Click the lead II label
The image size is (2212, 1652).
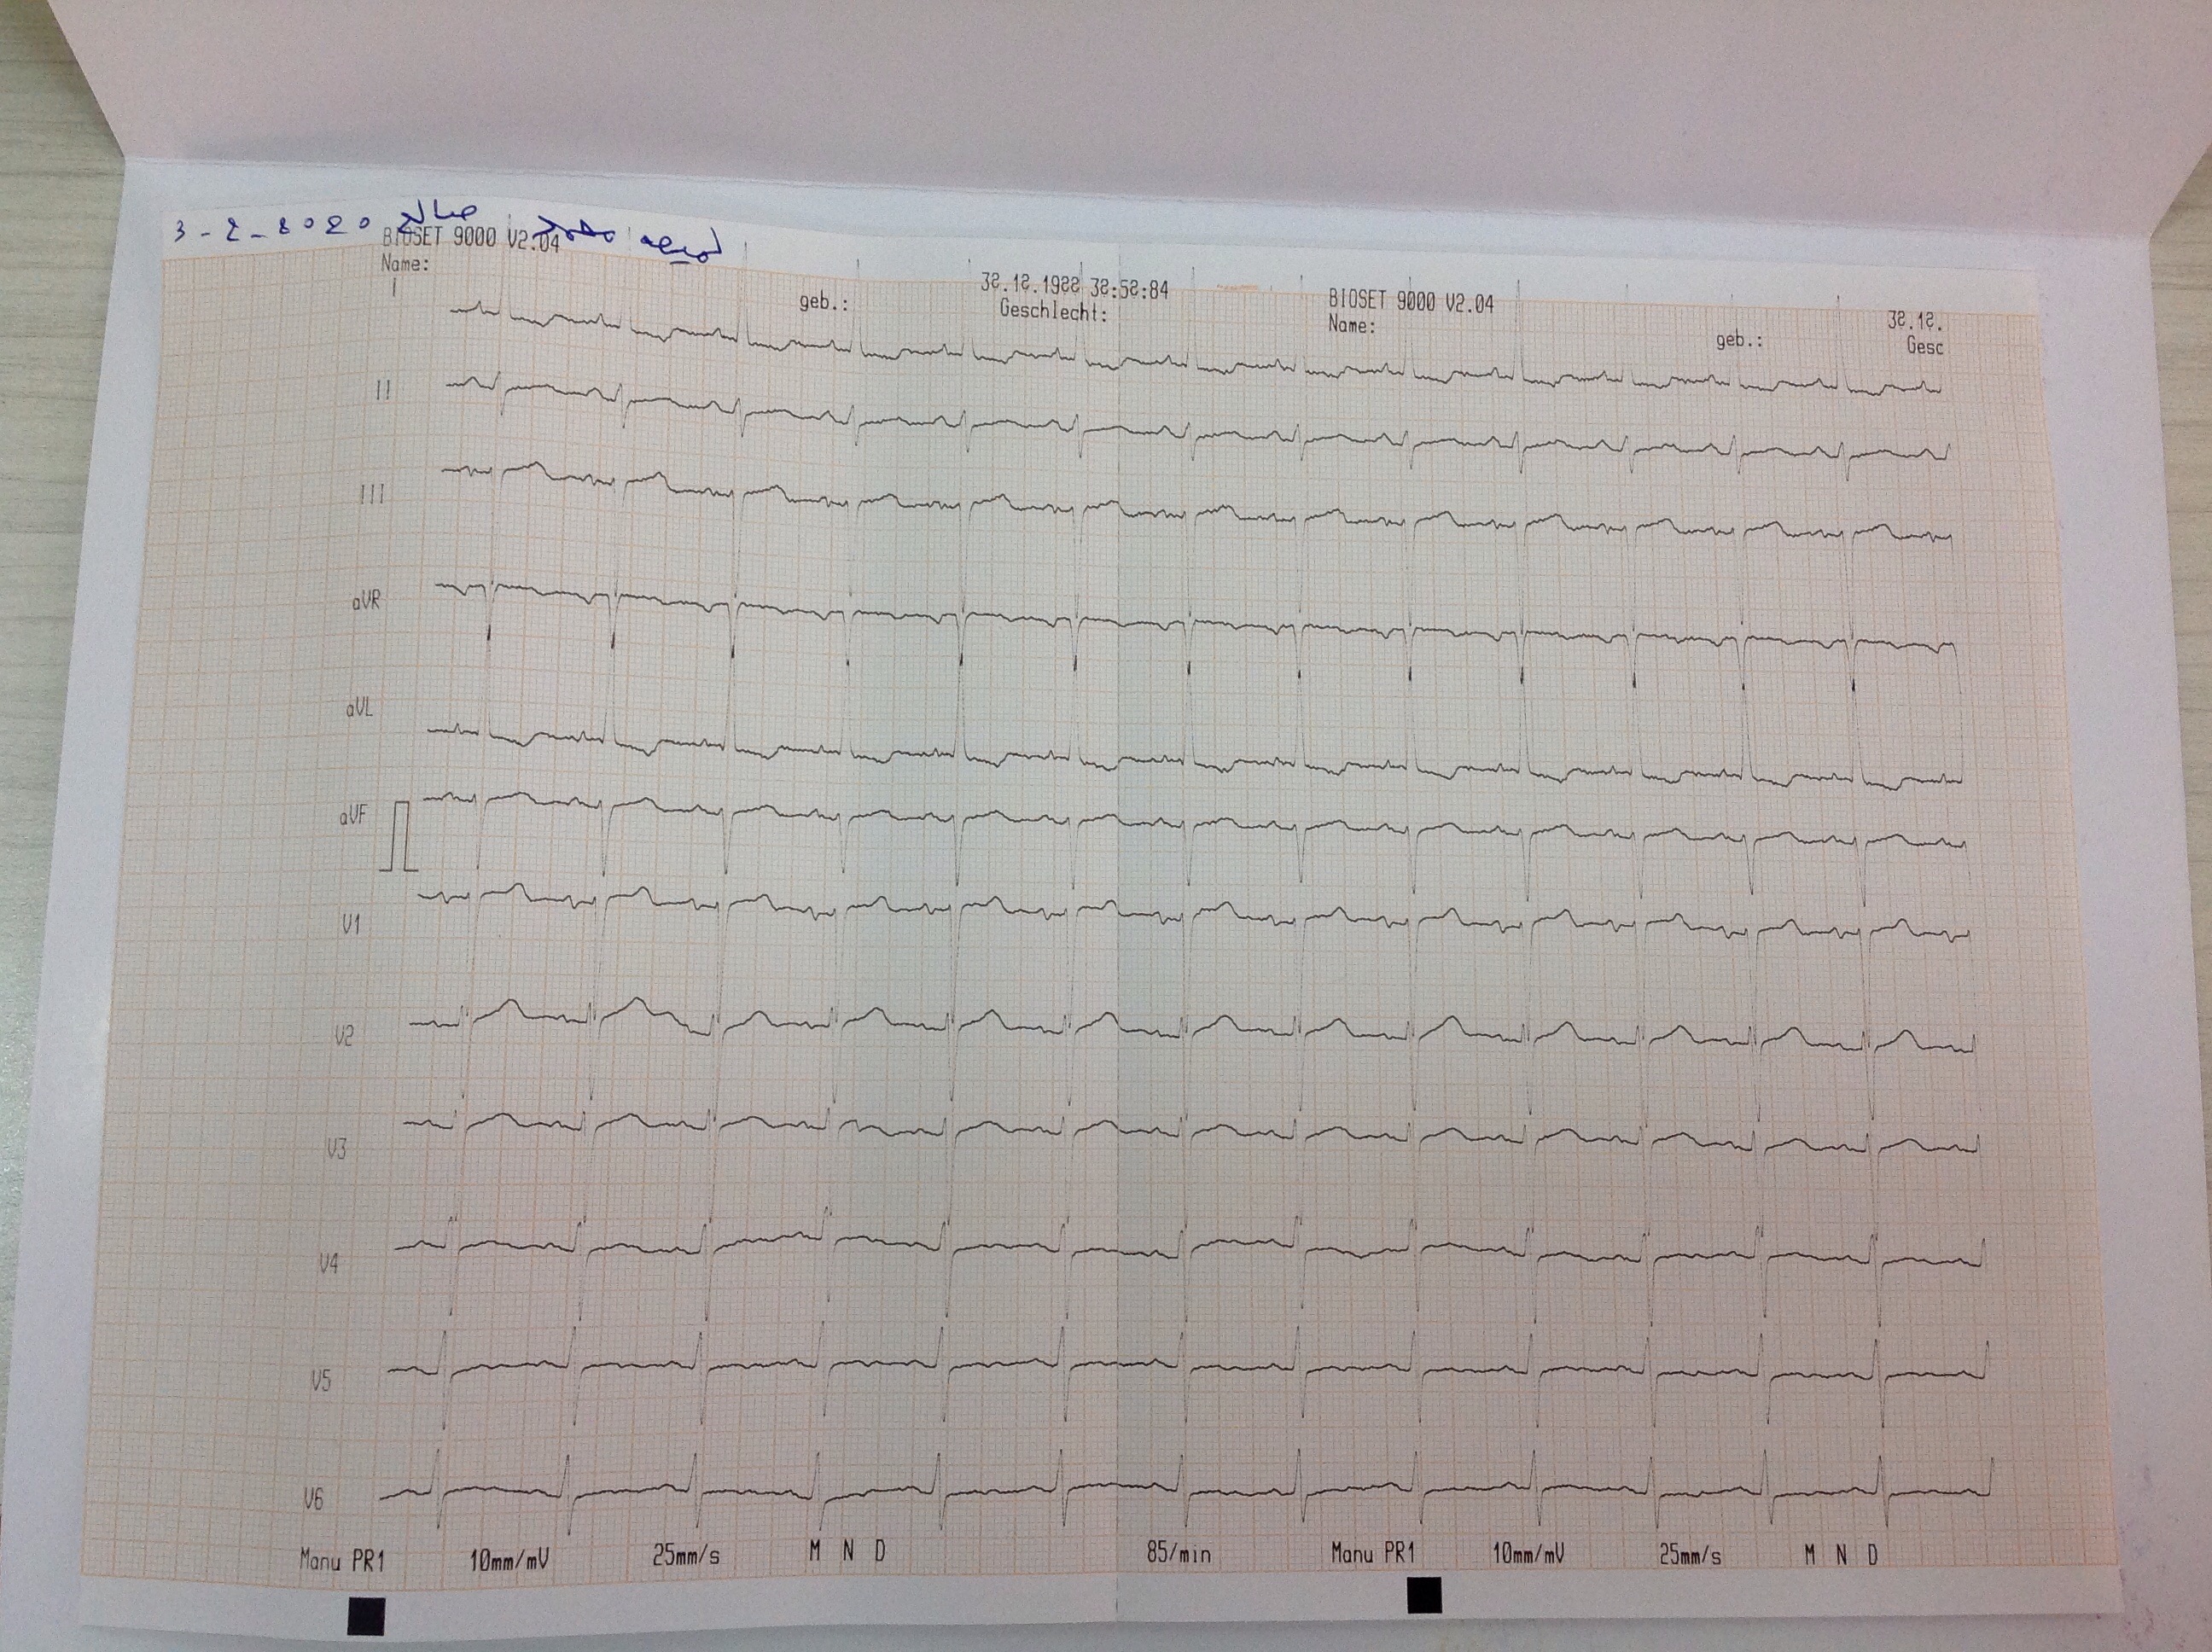(383, 391)
